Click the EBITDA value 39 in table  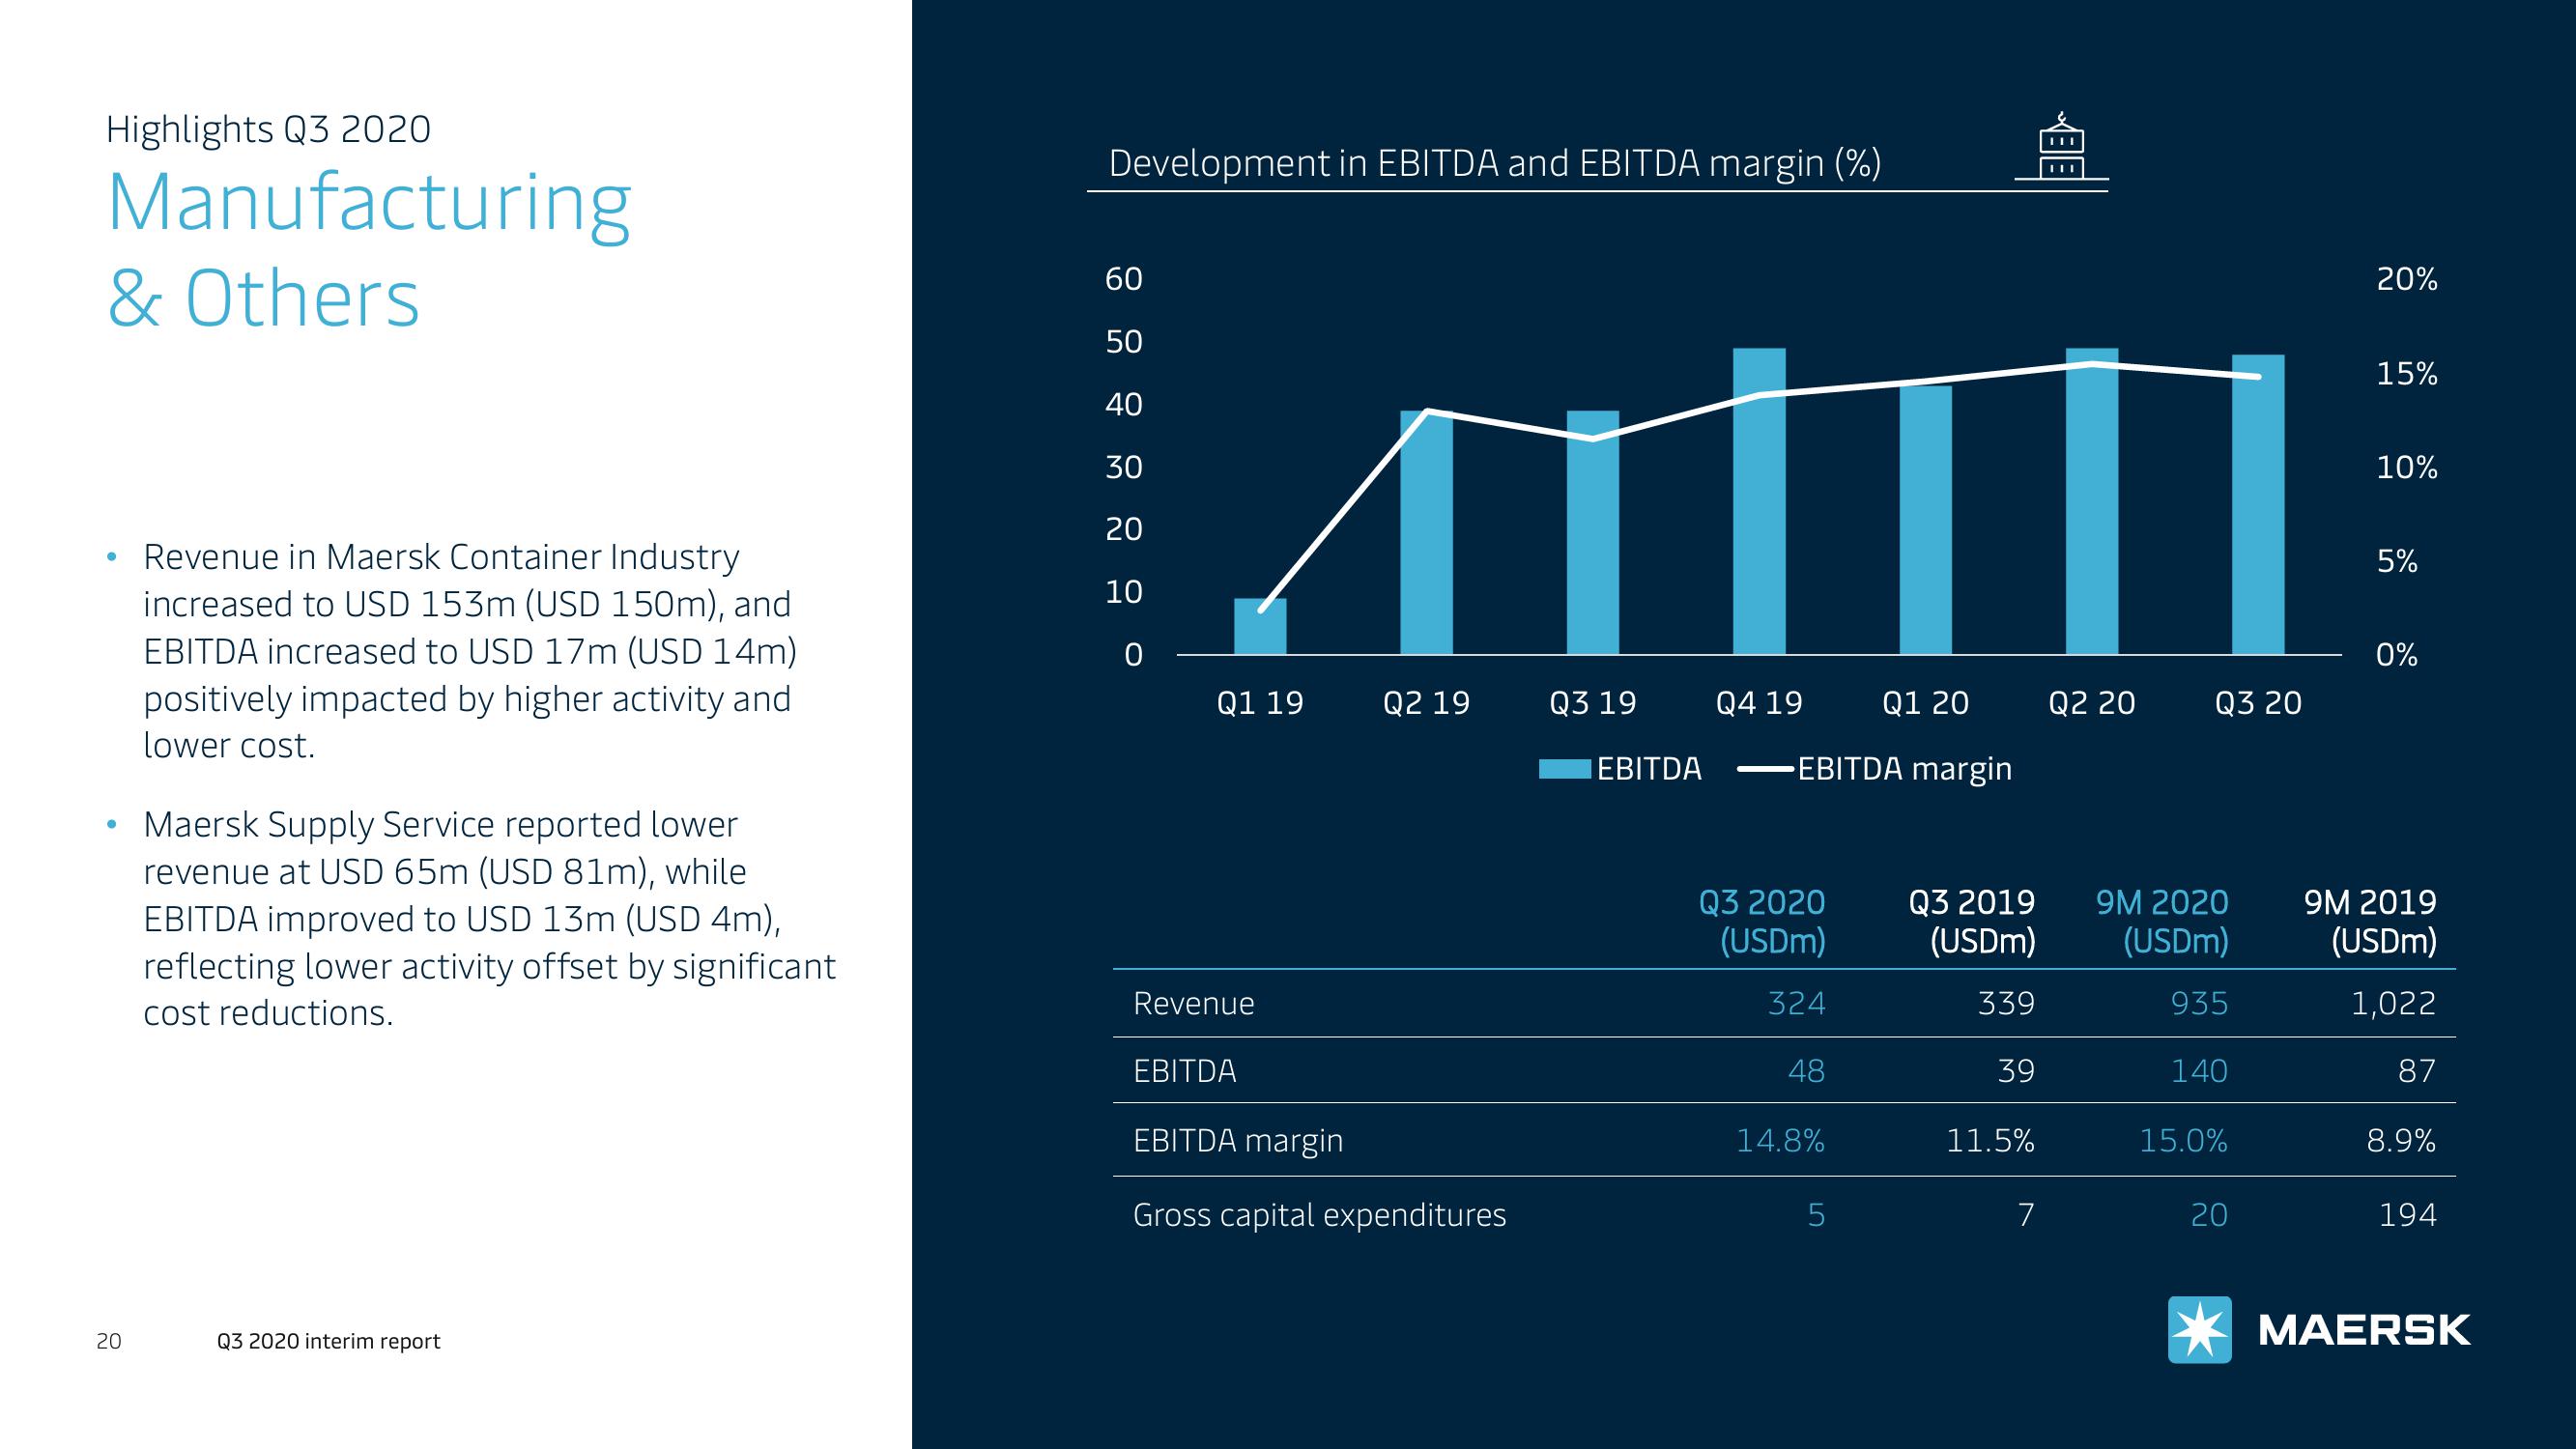[x=2016, y=1071]
